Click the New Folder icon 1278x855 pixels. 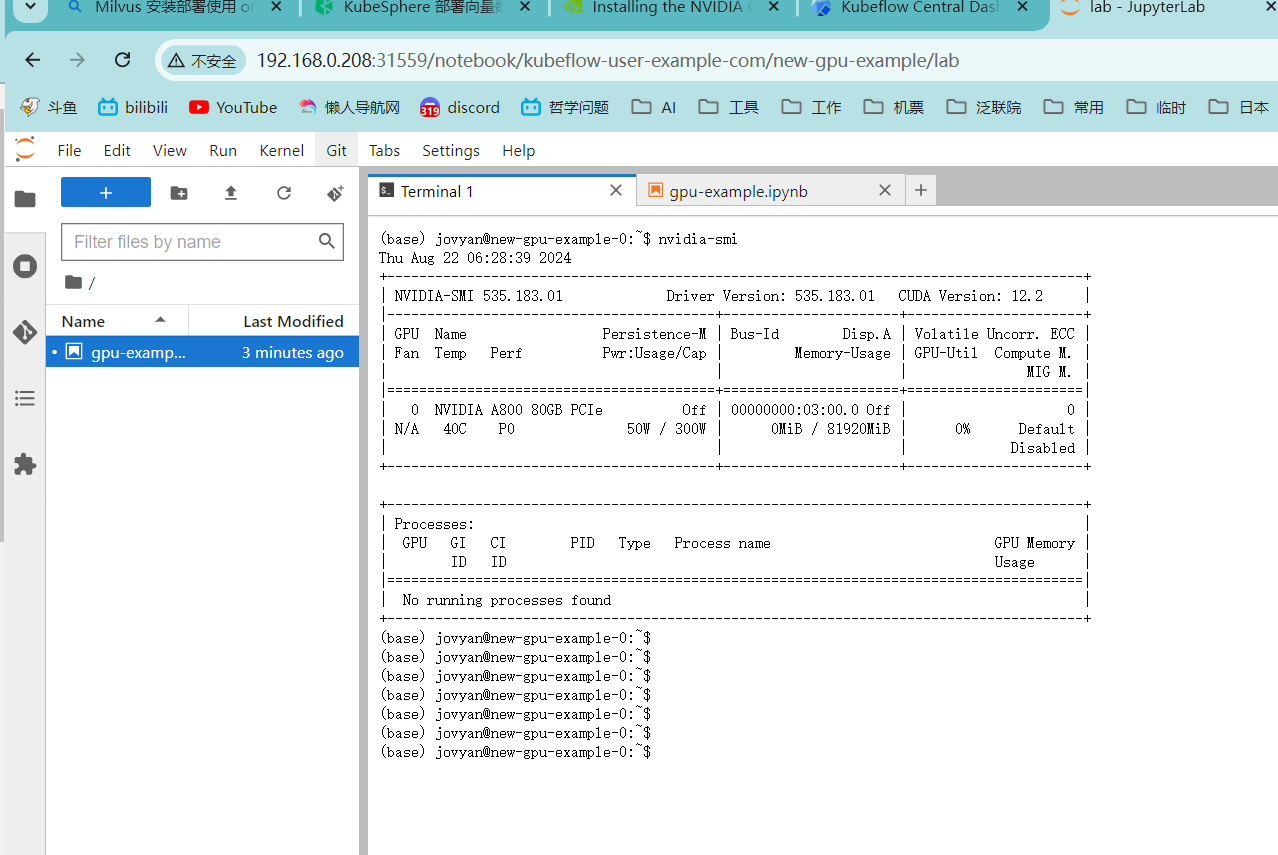click(x=179, y=193)
